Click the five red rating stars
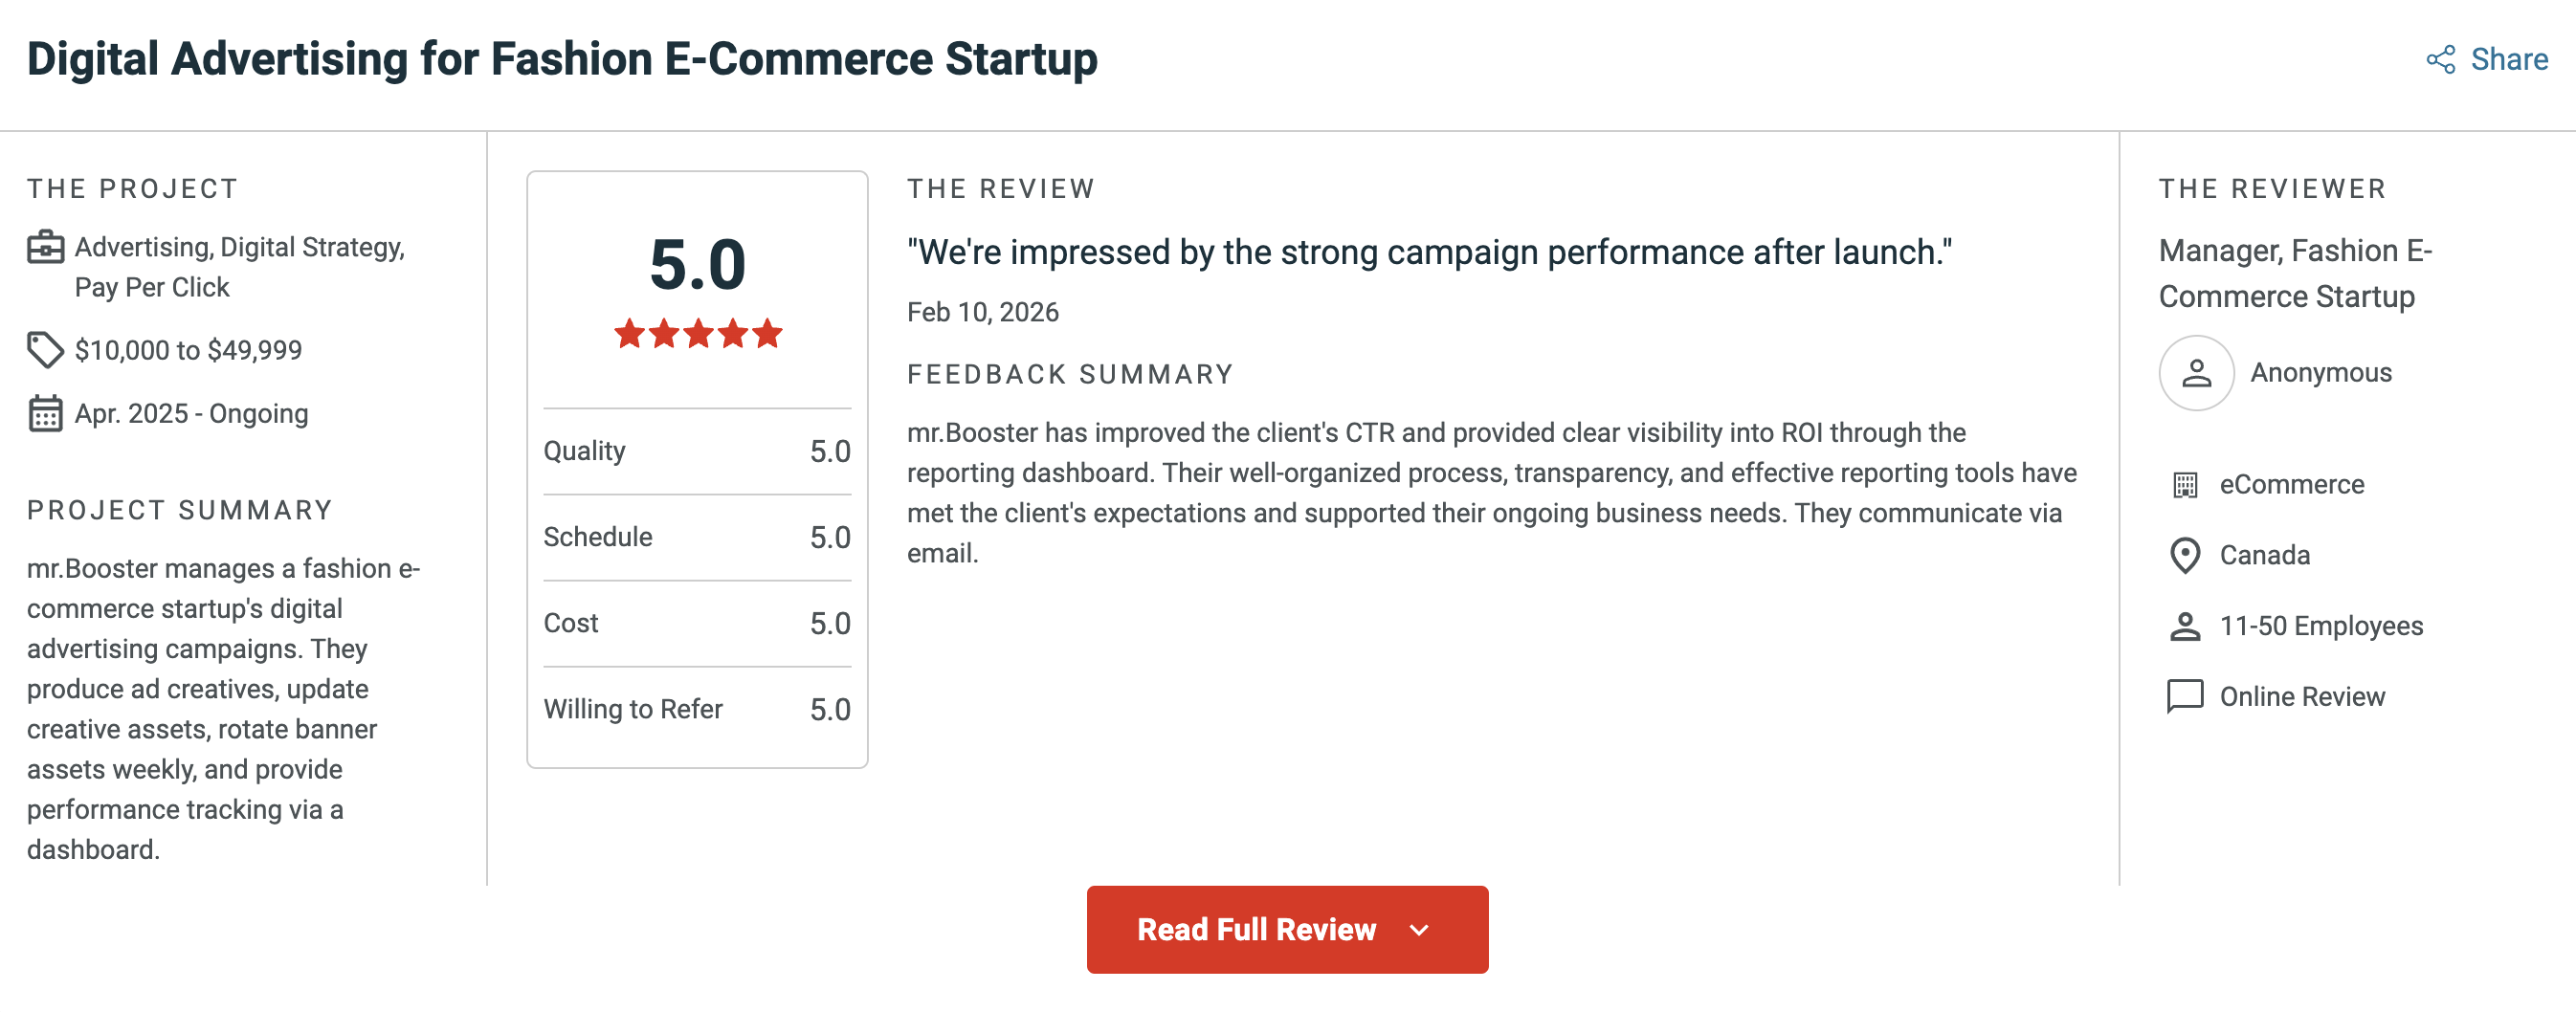This screenshot has height=1012, width=2576. 698,333
